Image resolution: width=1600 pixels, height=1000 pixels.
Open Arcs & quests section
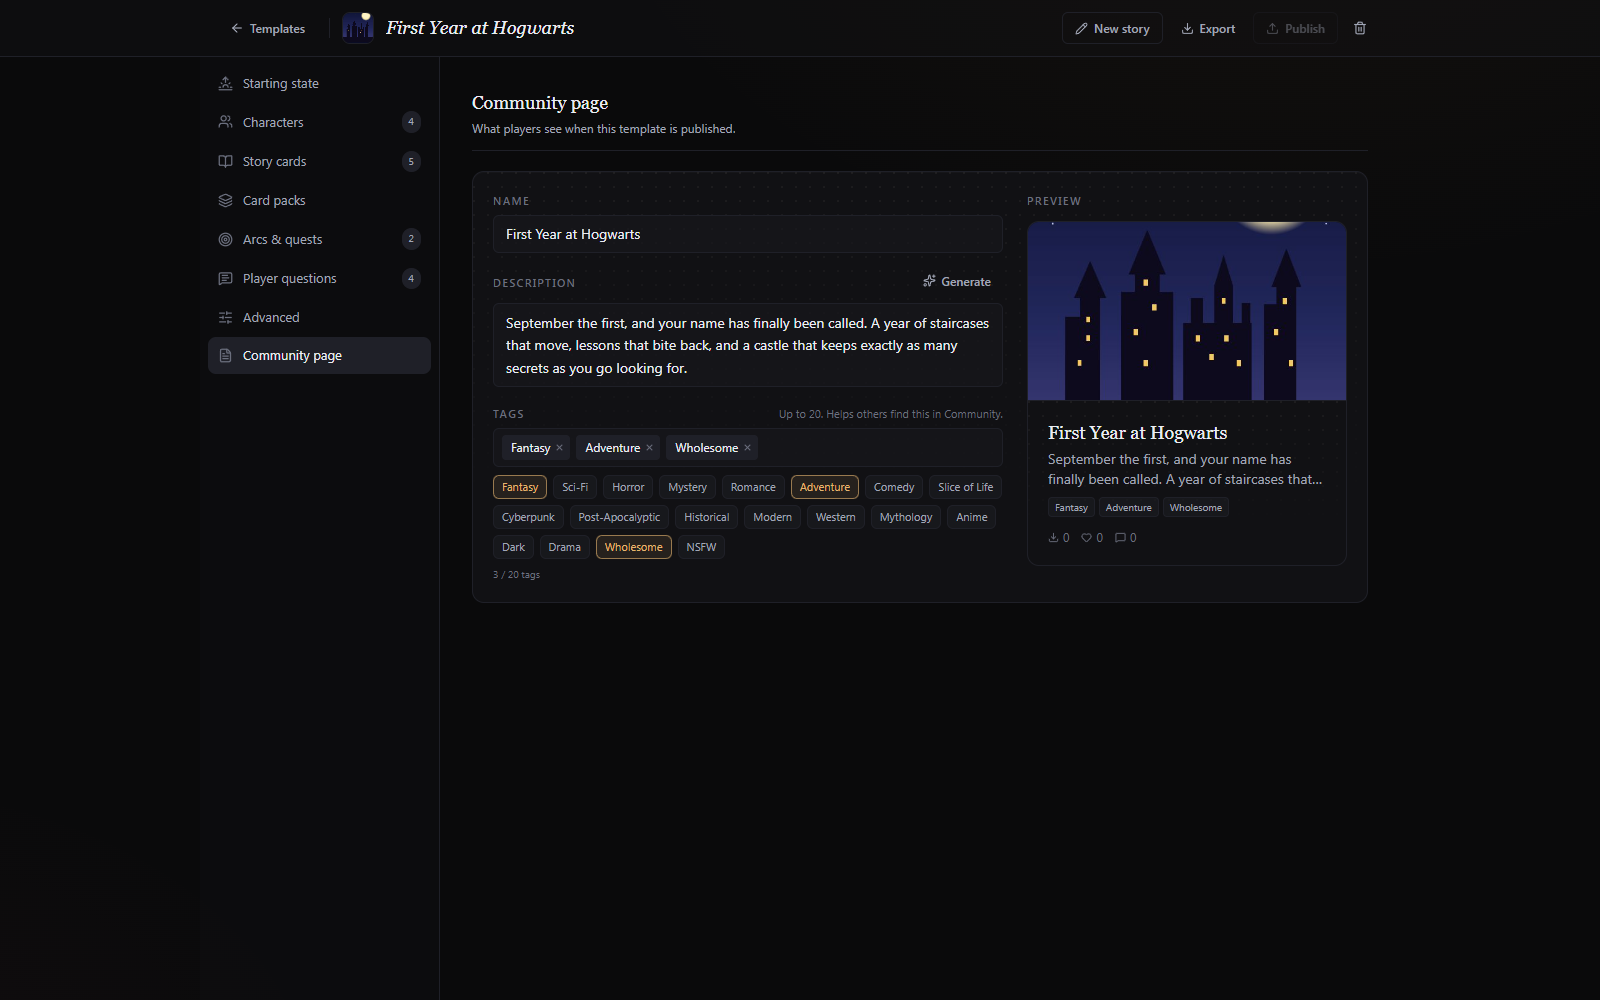[x=319, y=239]
